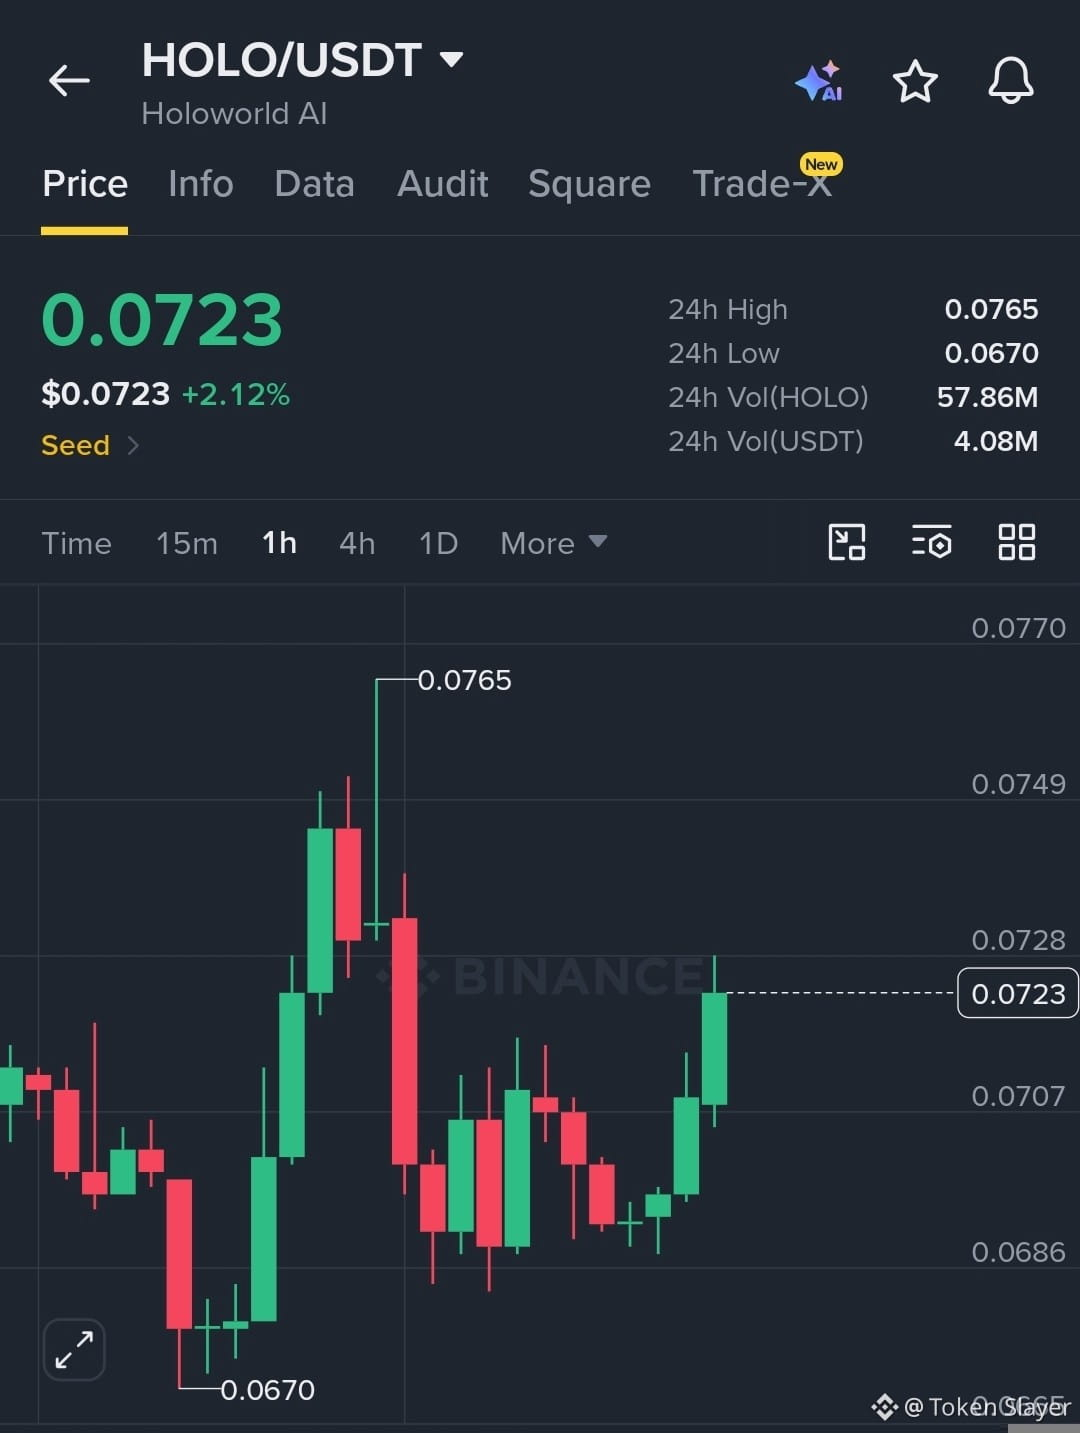Click the current price tag 0.0723 on axis
1080x1433 pixels.
click(x=1018, y=993)
